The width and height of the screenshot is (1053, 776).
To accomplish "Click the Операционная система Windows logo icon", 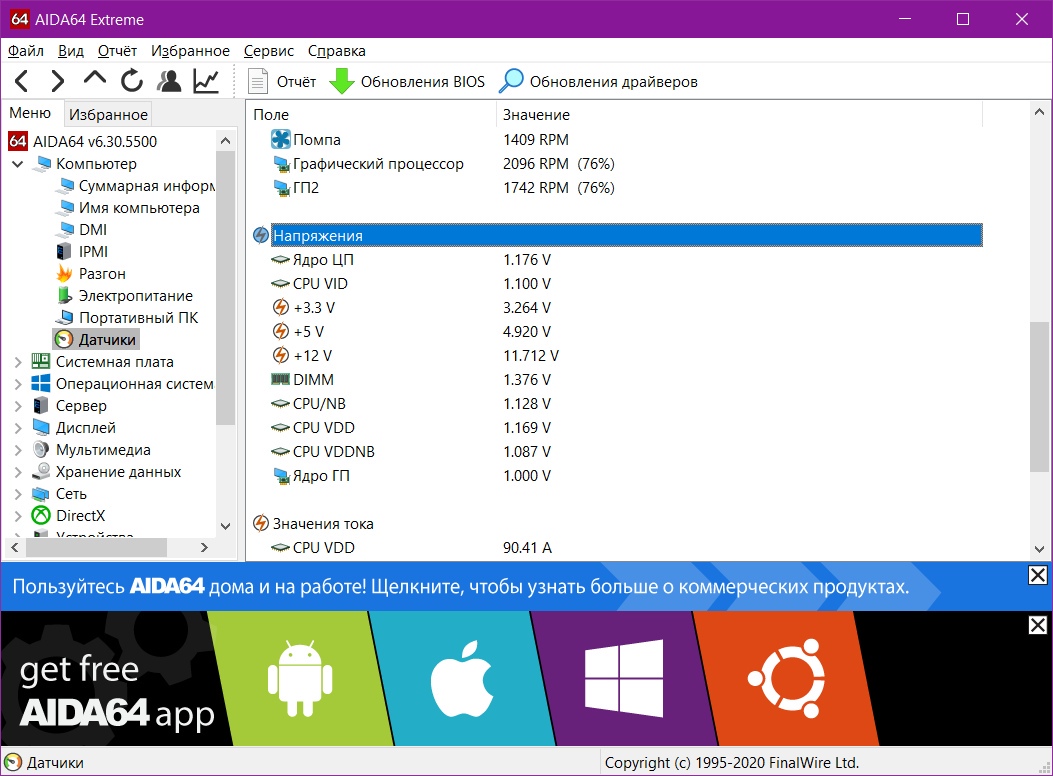I will [x=41, y=384].
